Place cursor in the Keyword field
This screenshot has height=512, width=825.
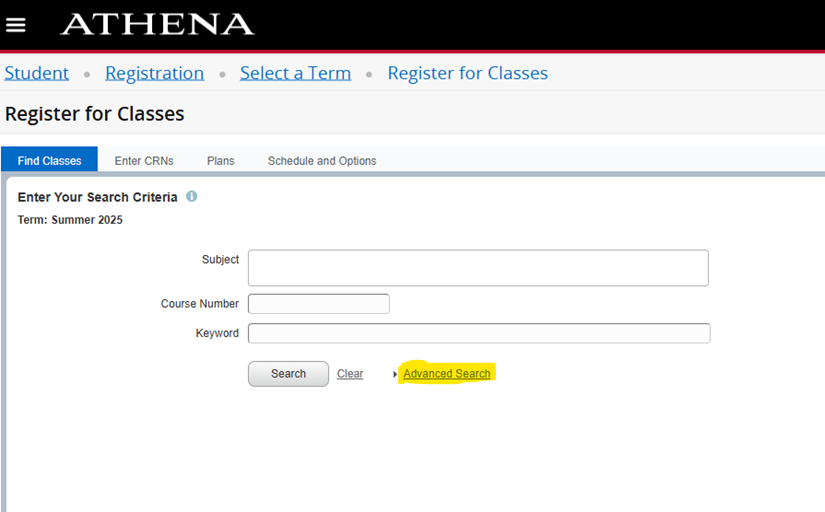[x=478, y=333]
